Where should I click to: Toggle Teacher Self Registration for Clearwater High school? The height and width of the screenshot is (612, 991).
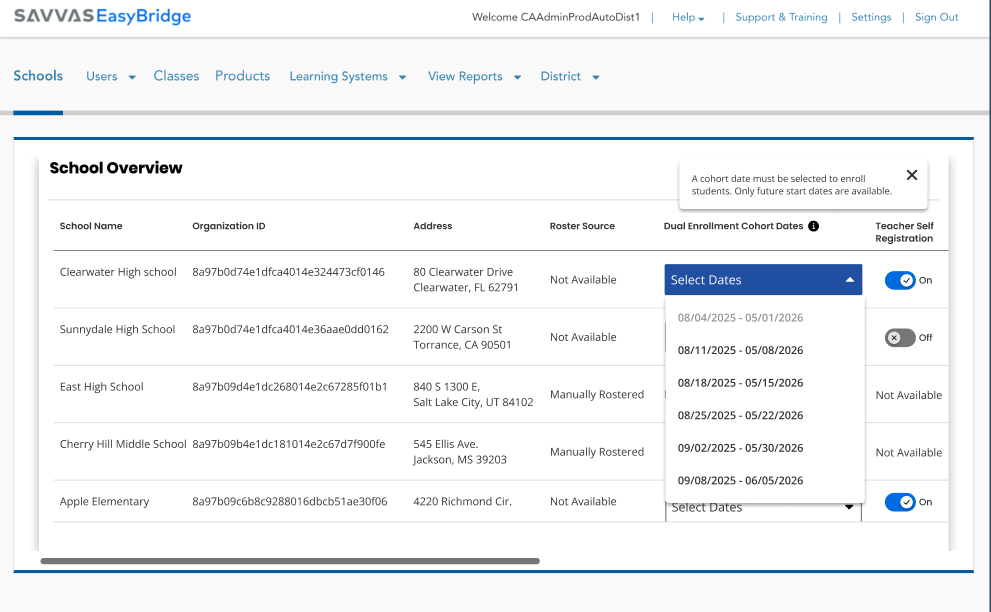point(900,280)
